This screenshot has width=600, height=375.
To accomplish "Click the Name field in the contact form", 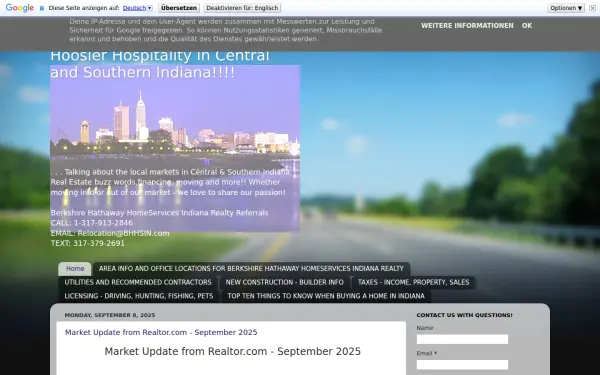I will pos(462,339).
